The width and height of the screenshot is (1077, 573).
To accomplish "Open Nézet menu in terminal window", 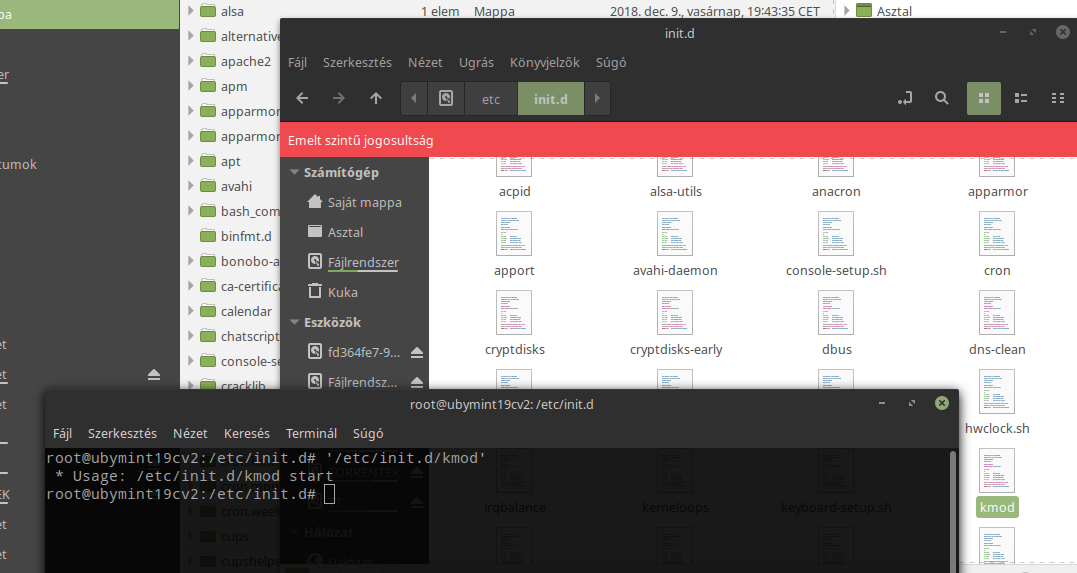I will (x=190, y=434).
